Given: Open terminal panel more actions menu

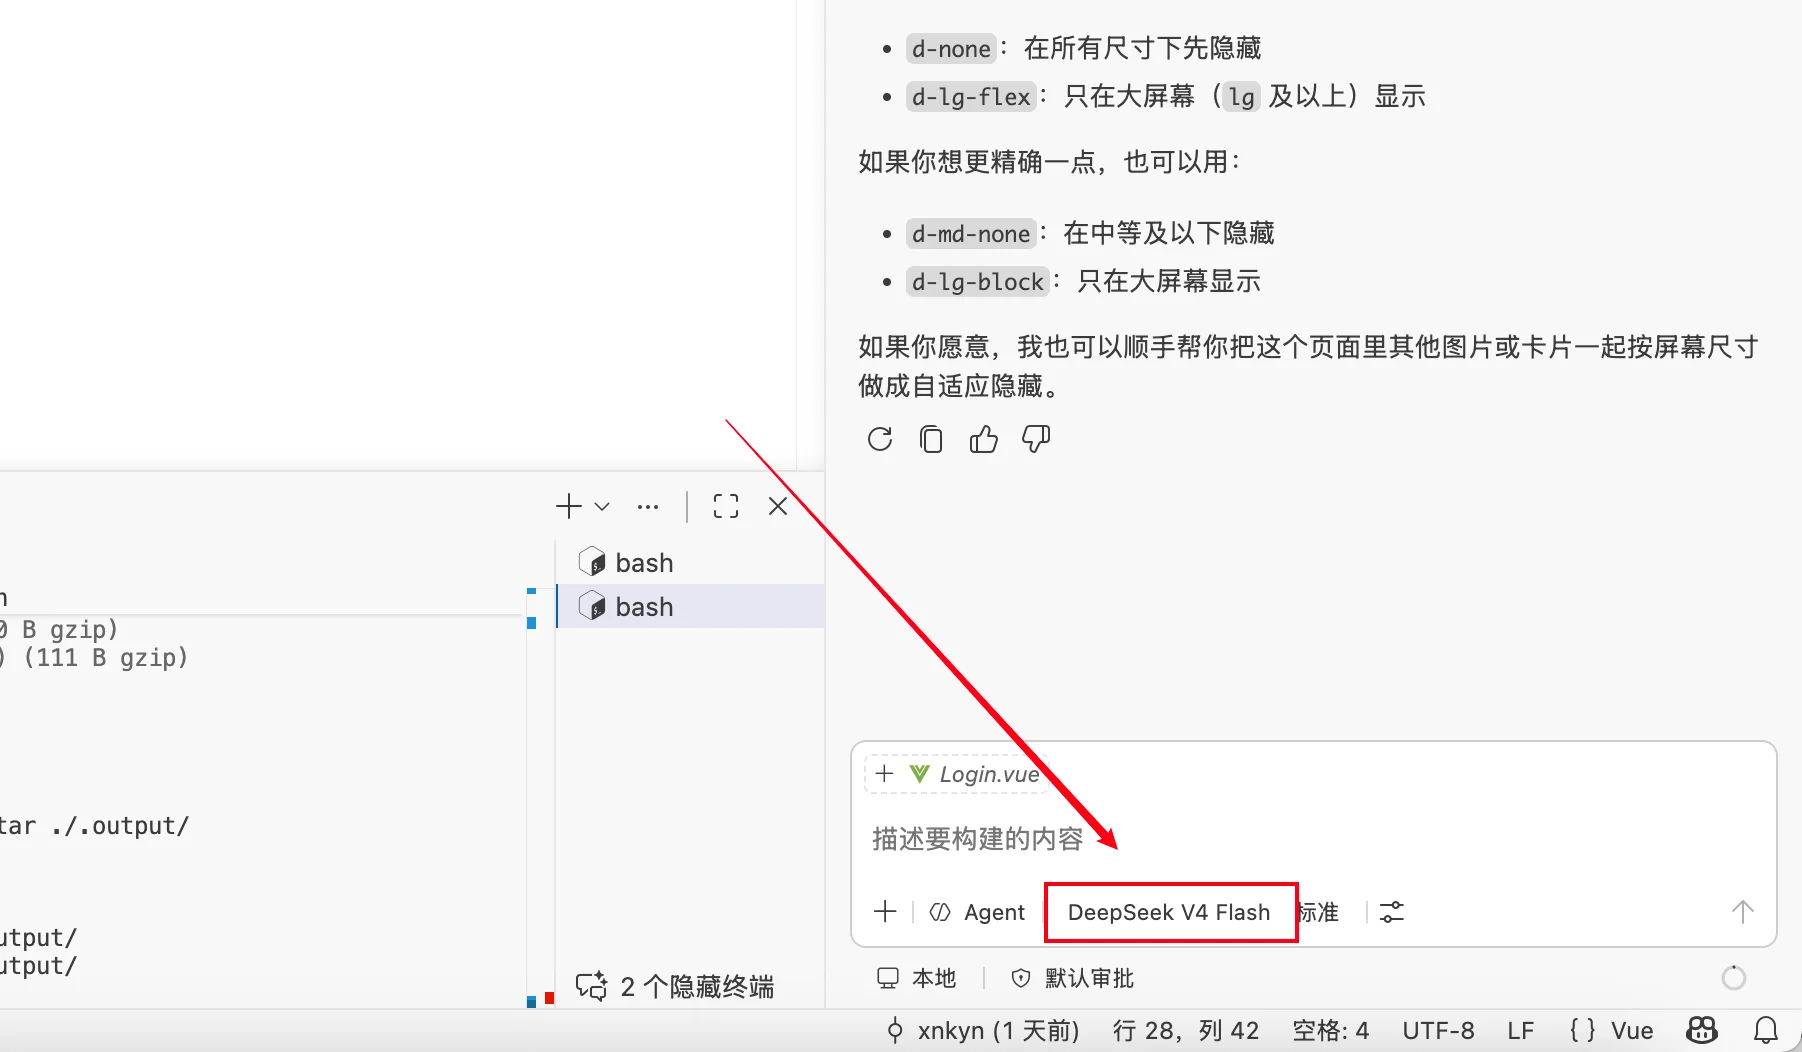Looking at the screenshot, I should coord(648,506).
